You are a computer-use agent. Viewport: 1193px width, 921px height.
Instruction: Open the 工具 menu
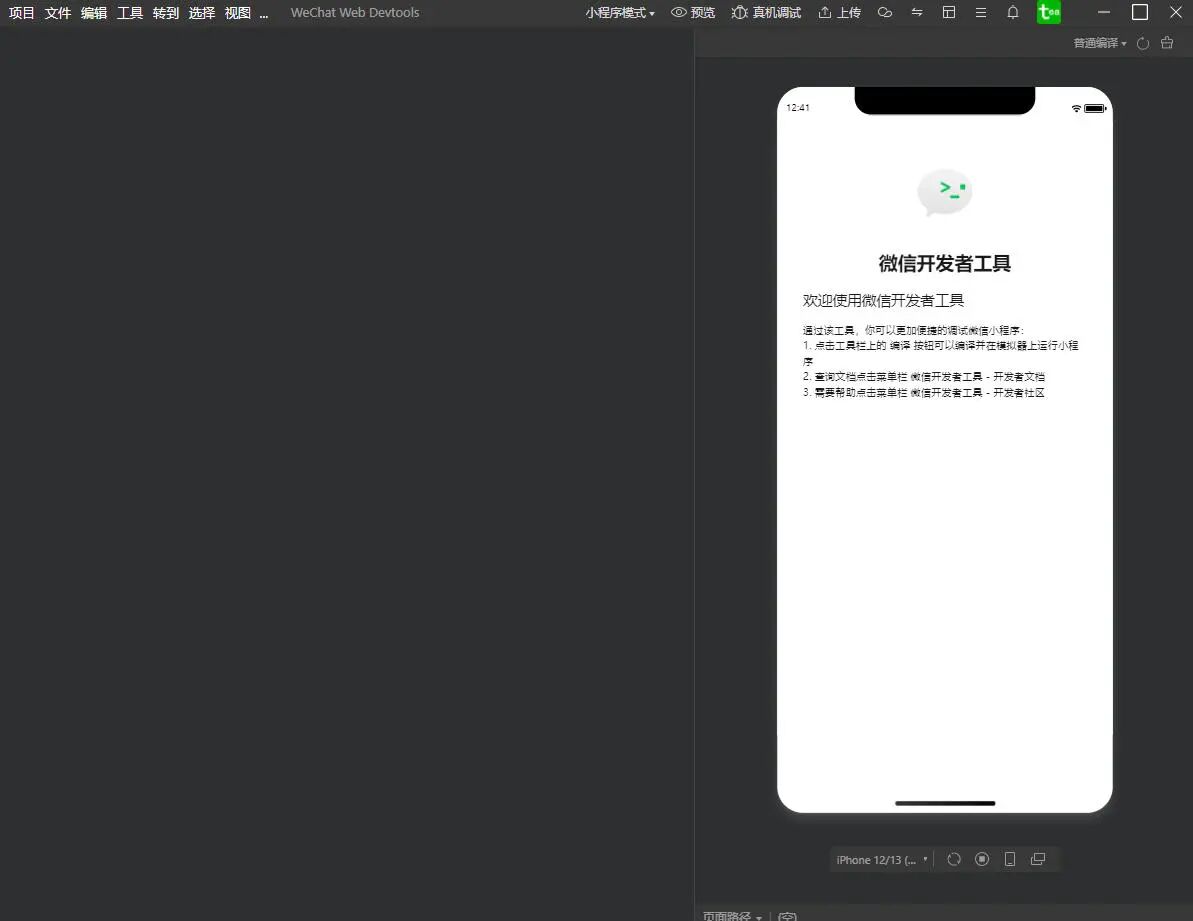(x=130, y=13)
